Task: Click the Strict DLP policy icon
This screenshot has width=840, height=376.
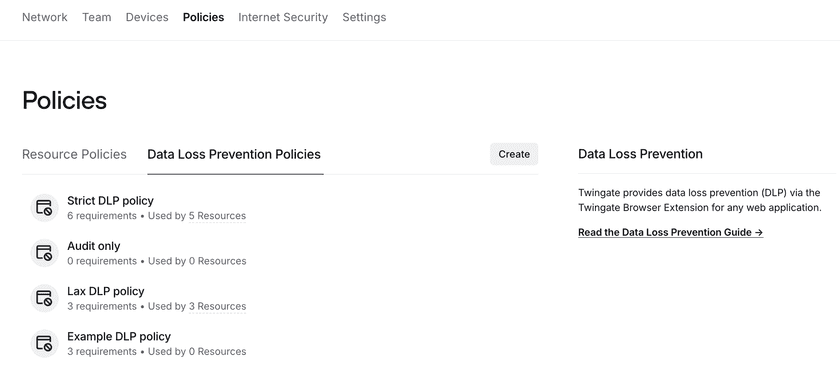Action: (44, 208)
